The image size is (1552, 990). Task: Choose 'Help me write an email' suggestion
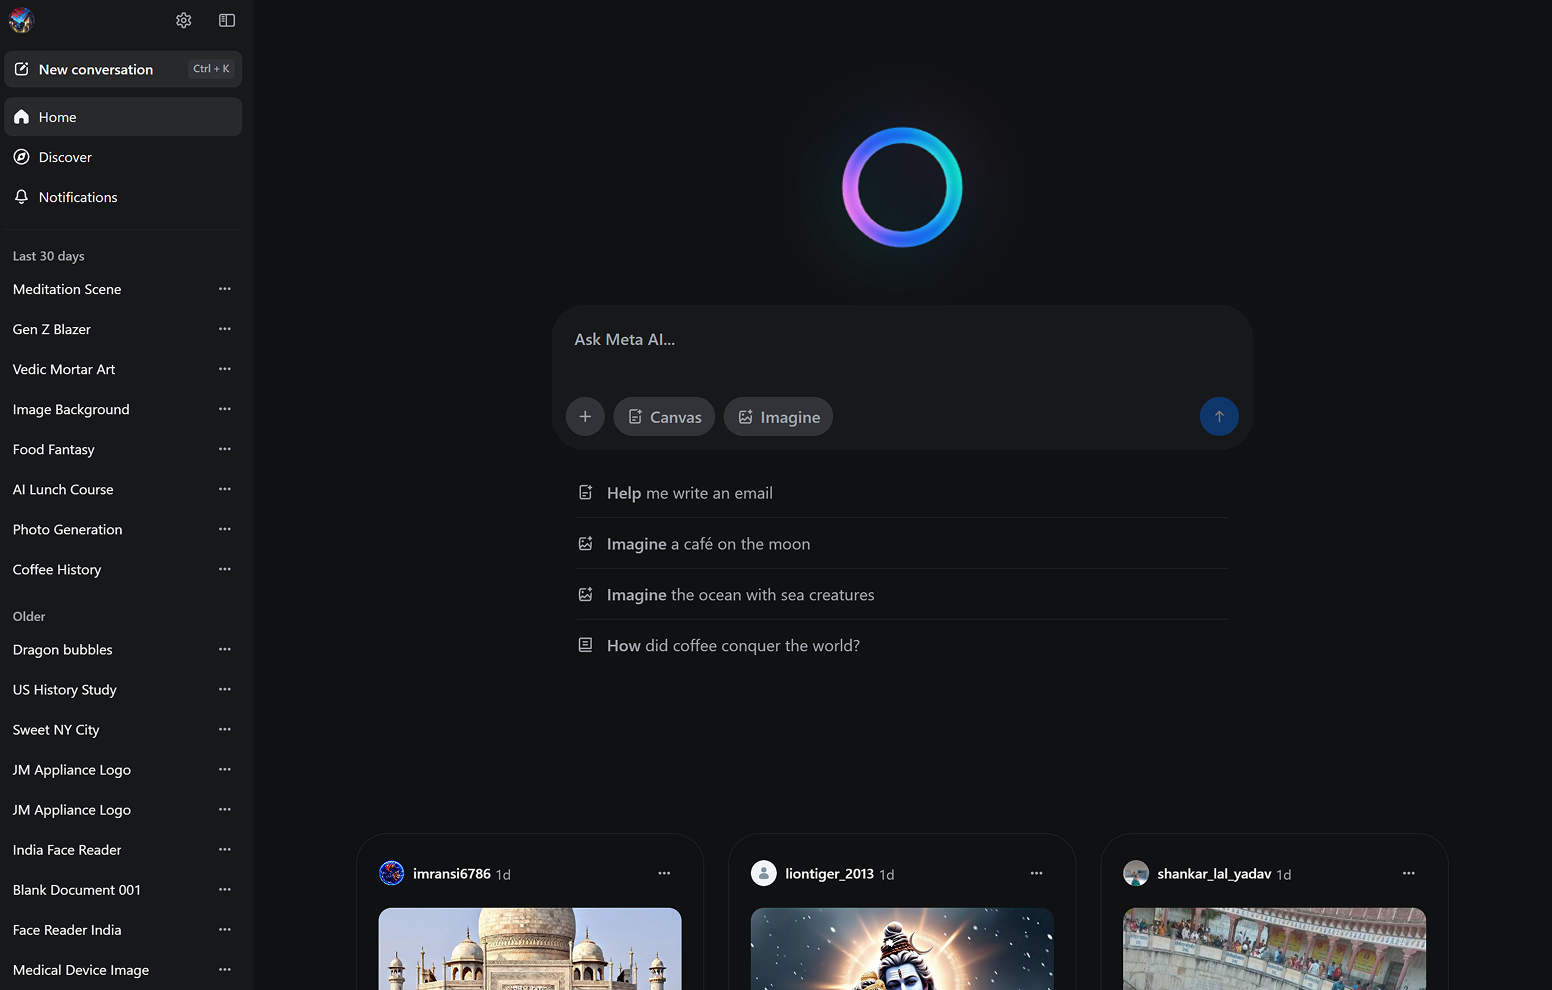click(x=902, y=493)
